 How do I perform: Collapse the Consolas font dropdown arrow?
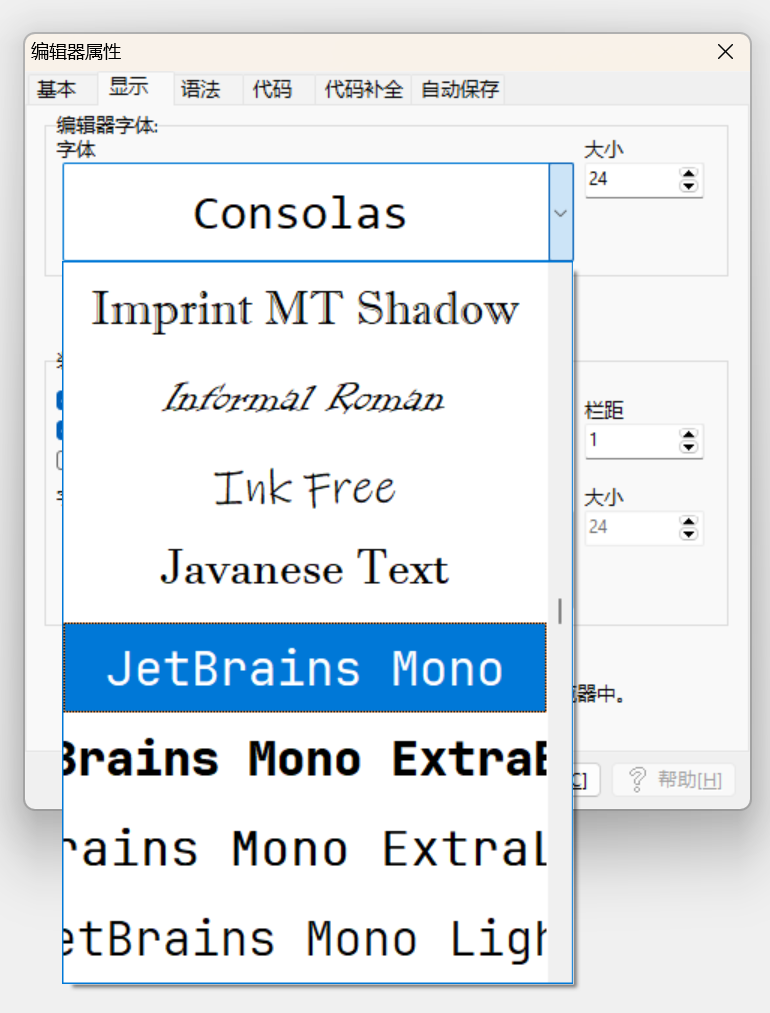click(561, 213)
